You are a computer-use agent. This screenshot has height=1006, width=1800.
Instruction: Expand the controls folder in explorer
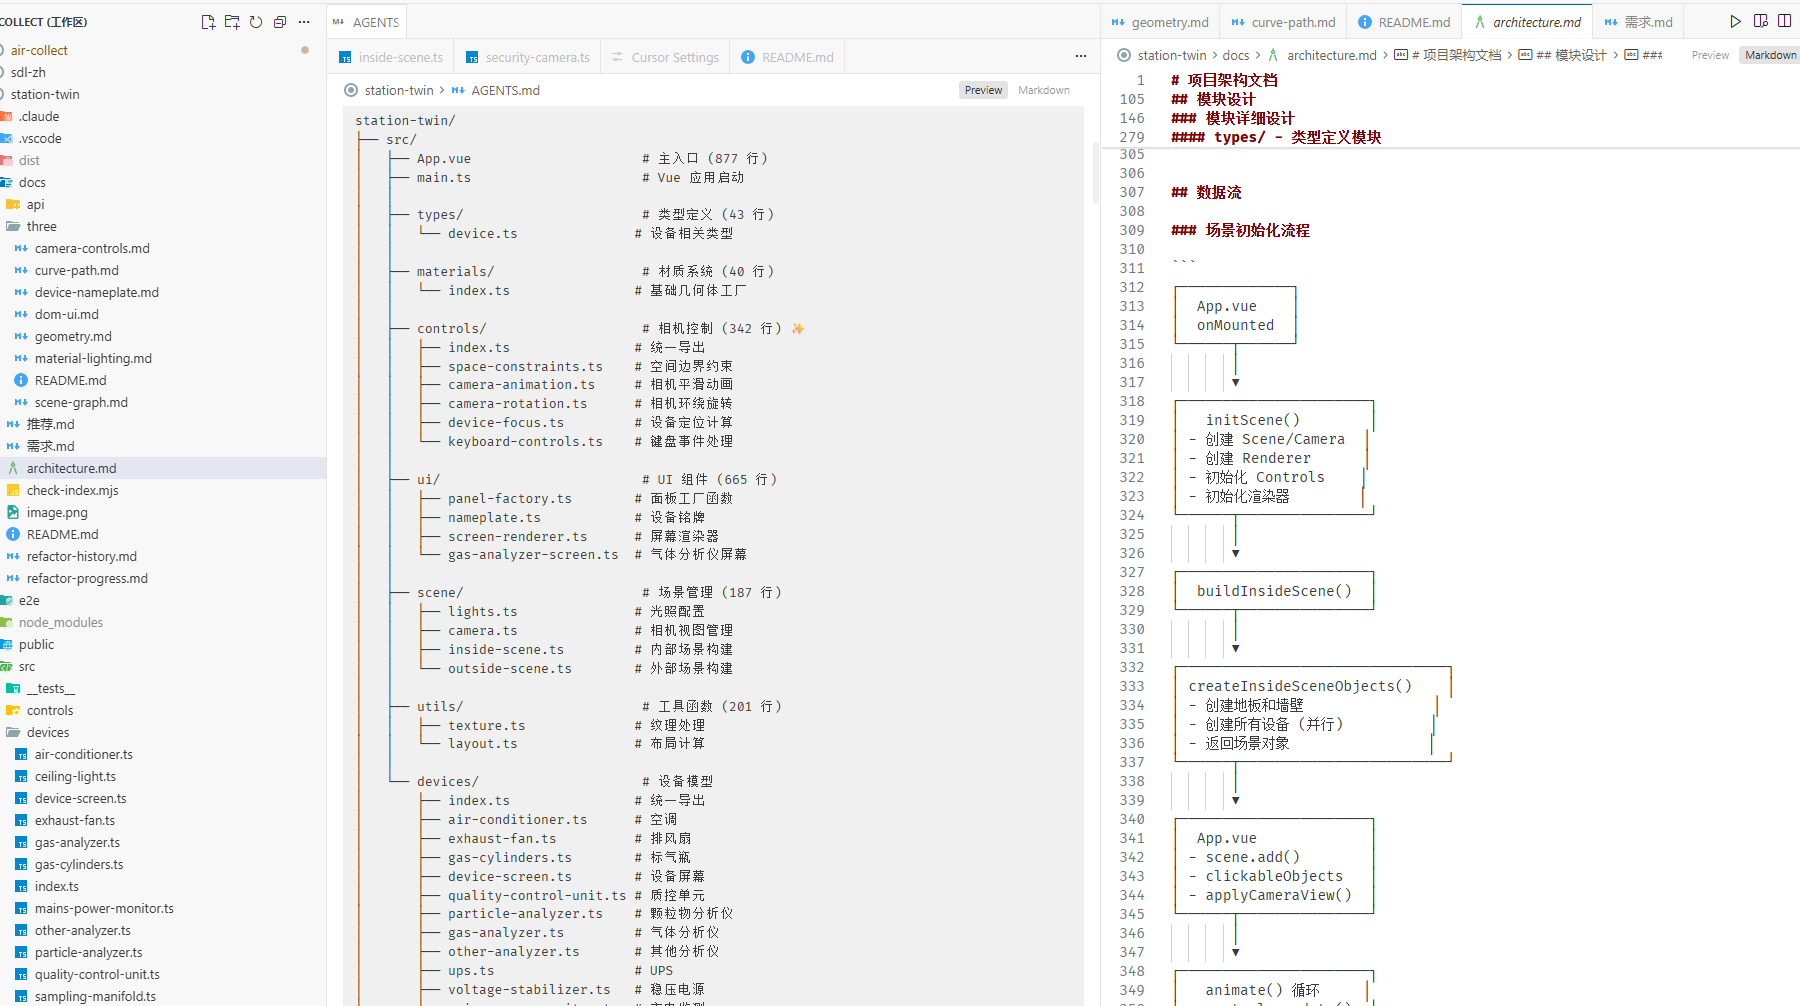click(50, 710)
